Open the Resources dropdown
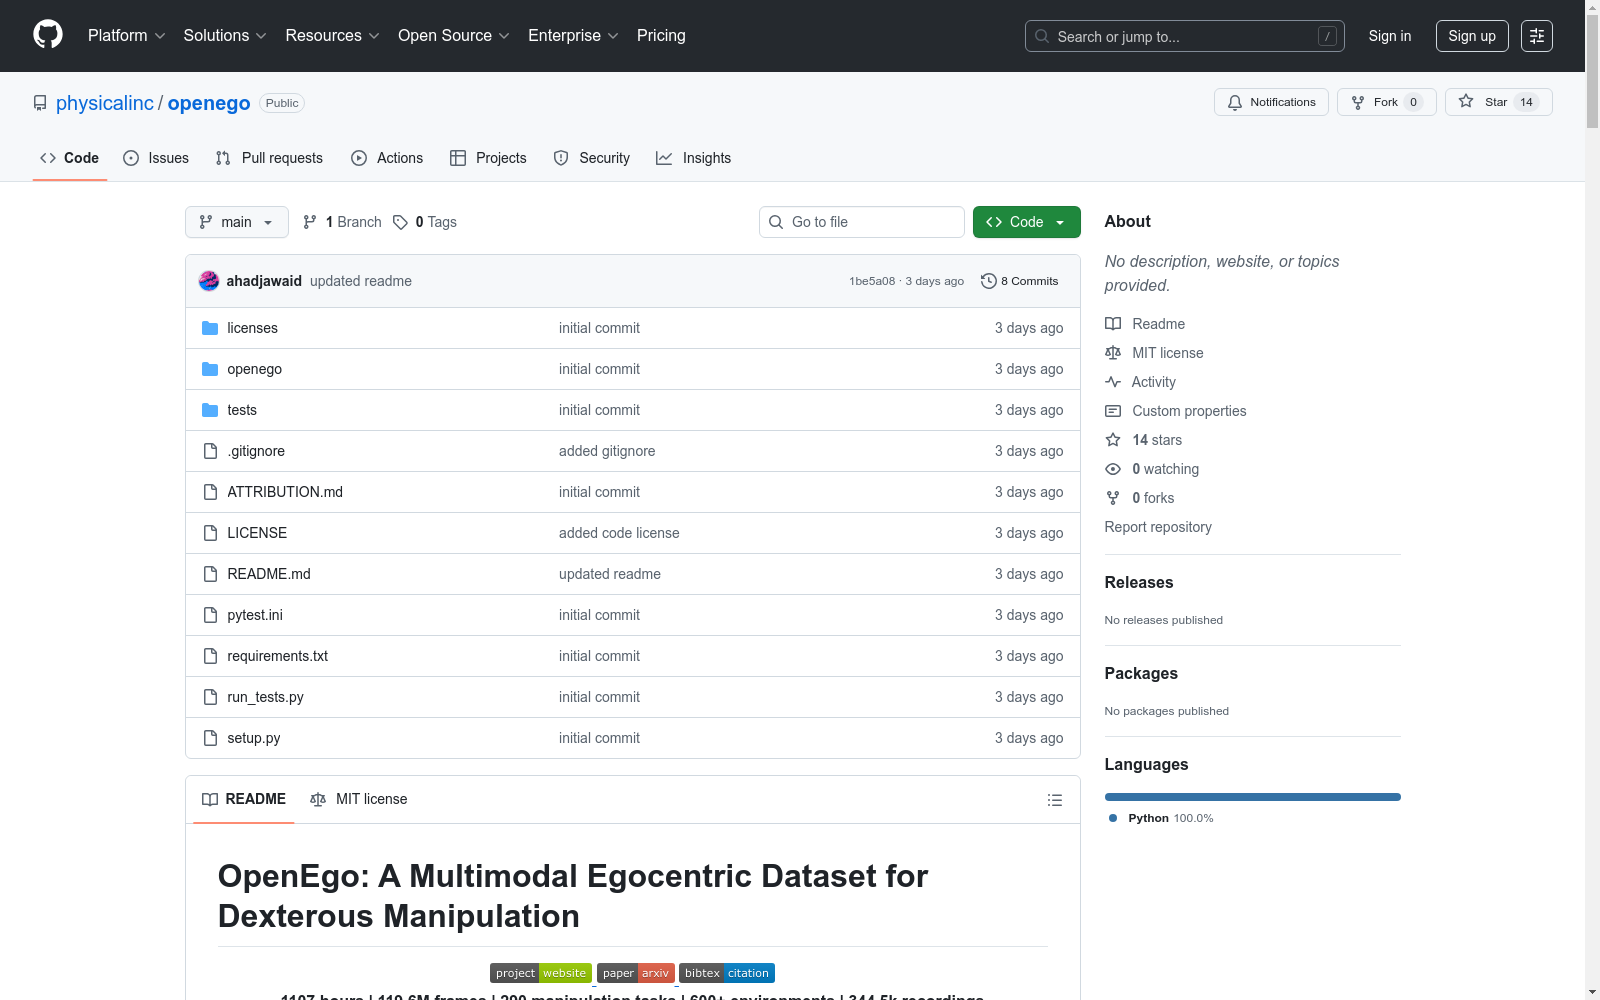This screenshot has height=1000, width=1600. coord(332,36)
